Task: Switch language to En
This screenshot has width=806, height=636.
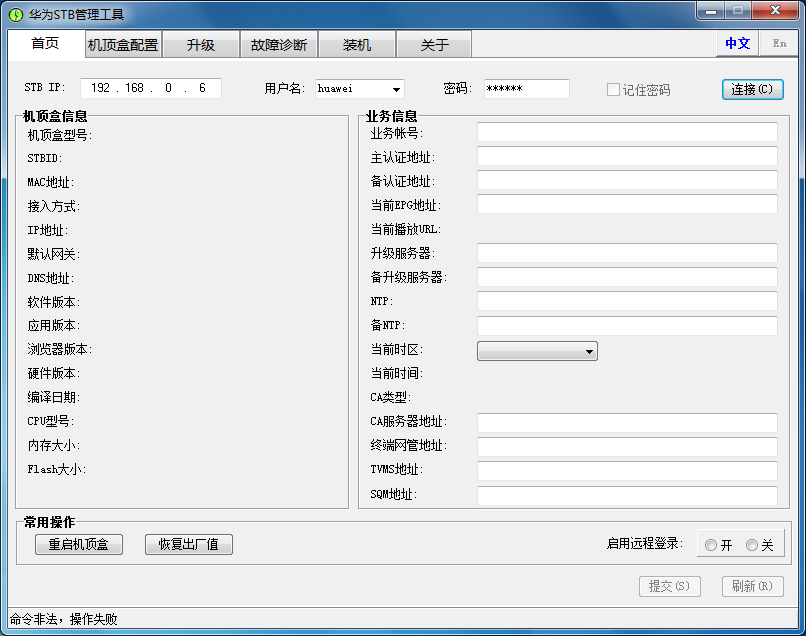Action: coord(779,44)
